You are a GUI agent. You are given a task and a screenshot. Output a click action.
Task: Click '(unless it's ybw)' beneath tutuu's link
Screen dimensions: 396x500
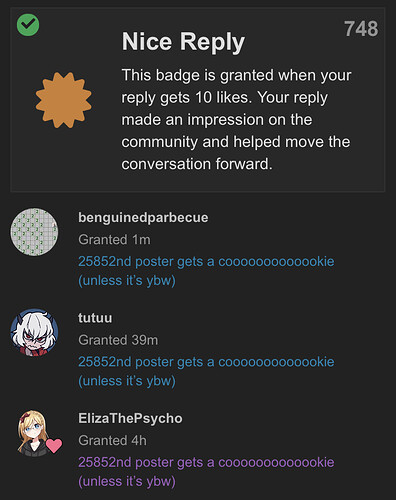point(127,381)
